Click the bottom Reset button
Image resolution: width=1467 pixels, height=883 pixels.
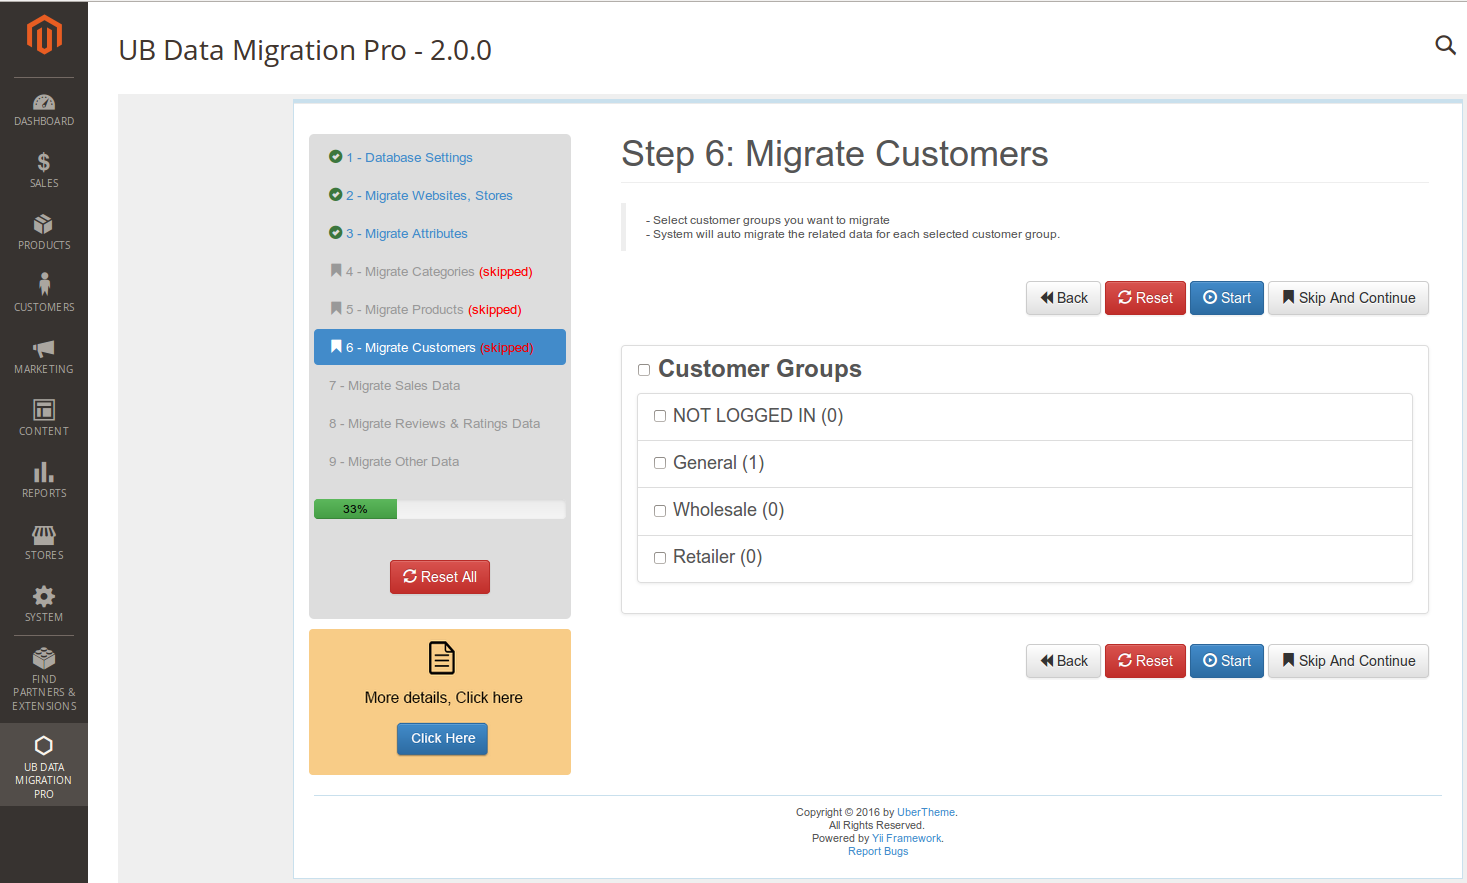(1145, 661)
